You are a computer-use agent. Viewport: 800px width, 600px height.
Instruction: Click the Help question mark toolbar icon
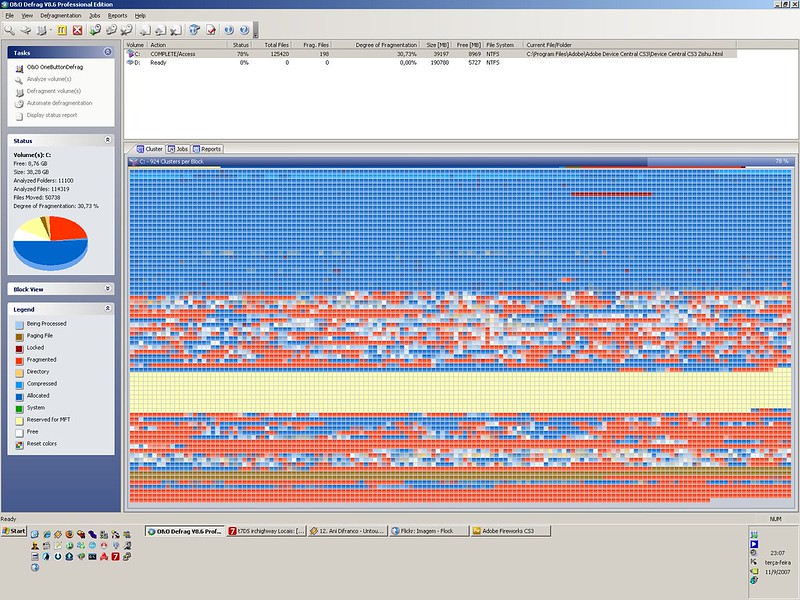(x=244, y=30)
